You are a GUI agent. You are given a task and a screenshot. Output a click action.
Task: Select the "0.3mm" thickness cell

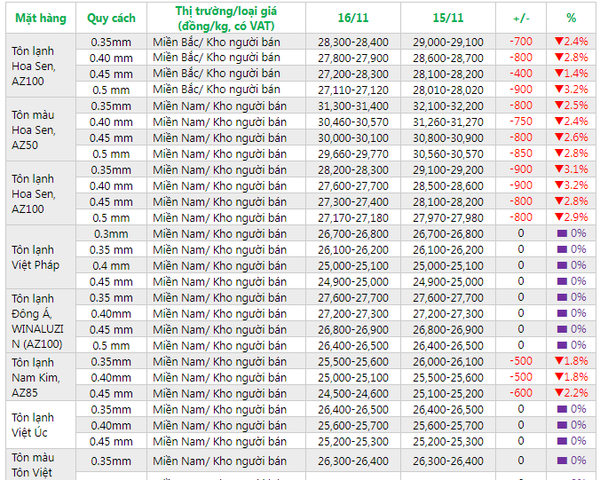click(x=111, y=234)
